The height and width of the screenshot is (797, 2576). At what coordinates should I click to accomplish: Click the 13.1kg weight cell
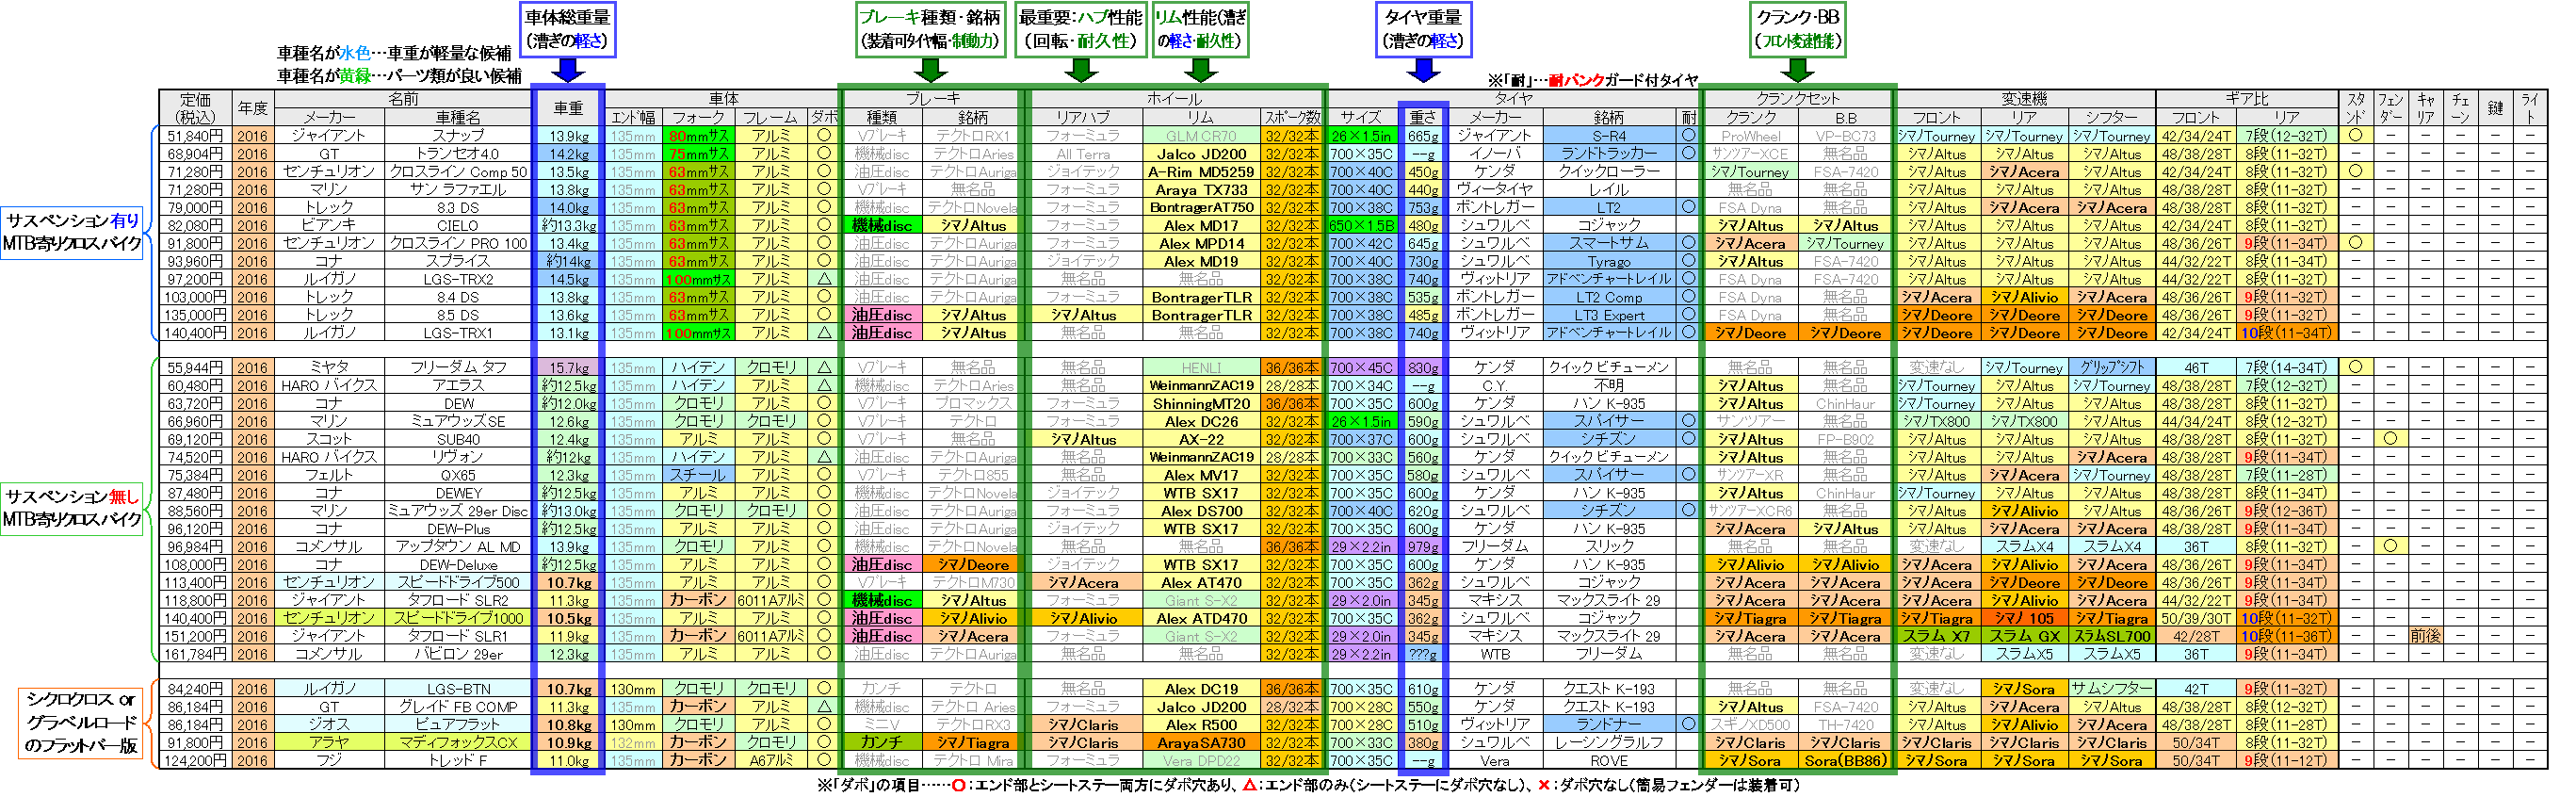(x=568, y=333)
